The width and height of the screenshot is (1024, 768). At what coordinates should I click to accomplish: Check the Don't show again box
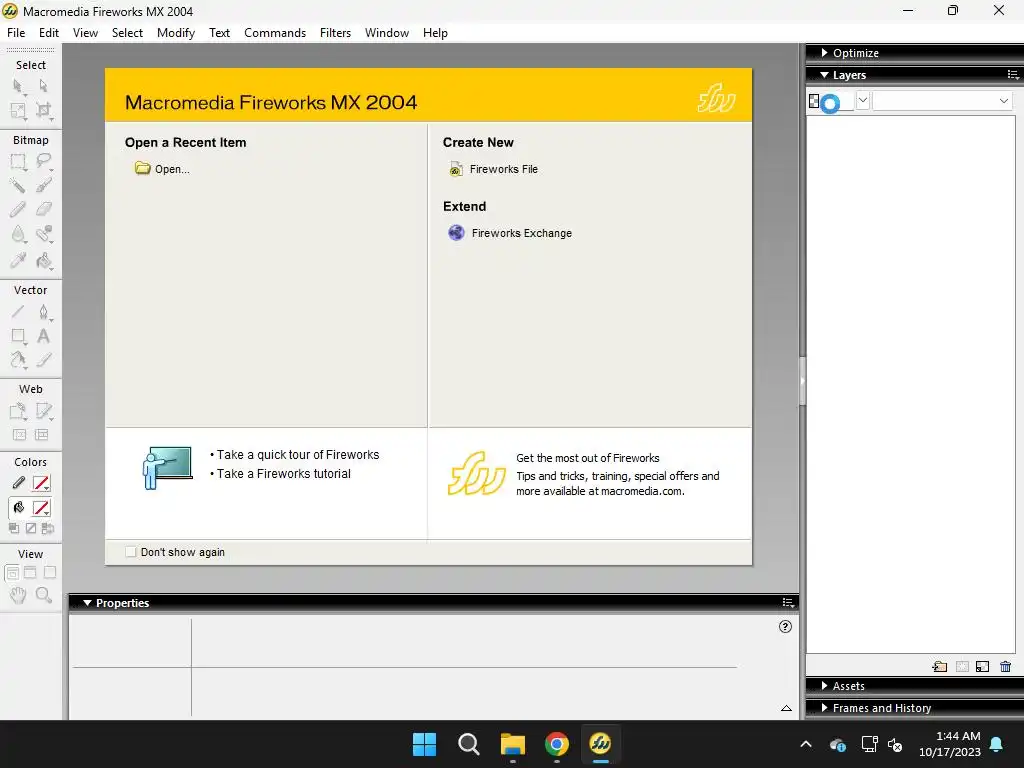point(131,552)
